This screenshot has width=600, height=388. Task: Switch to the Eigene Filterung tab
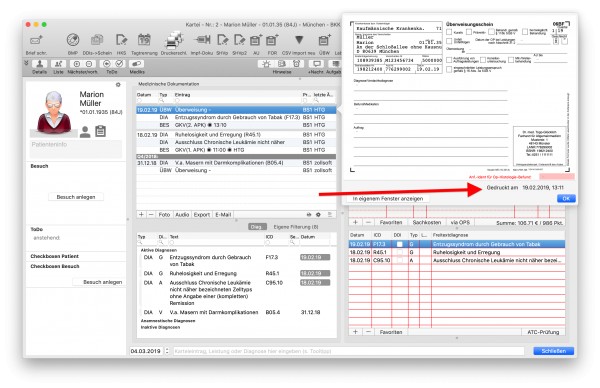coord(296,227)
